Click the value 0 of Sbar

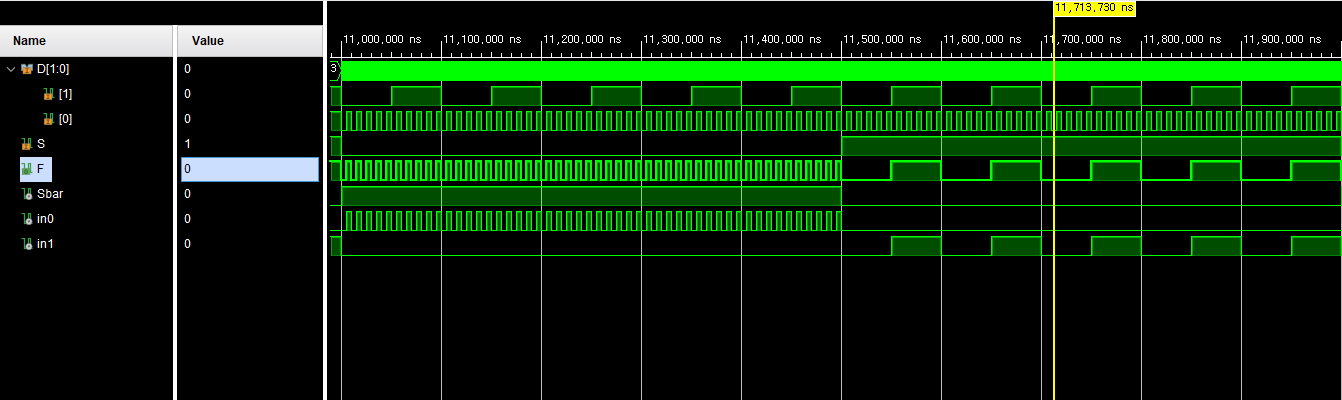coord(187,194)
